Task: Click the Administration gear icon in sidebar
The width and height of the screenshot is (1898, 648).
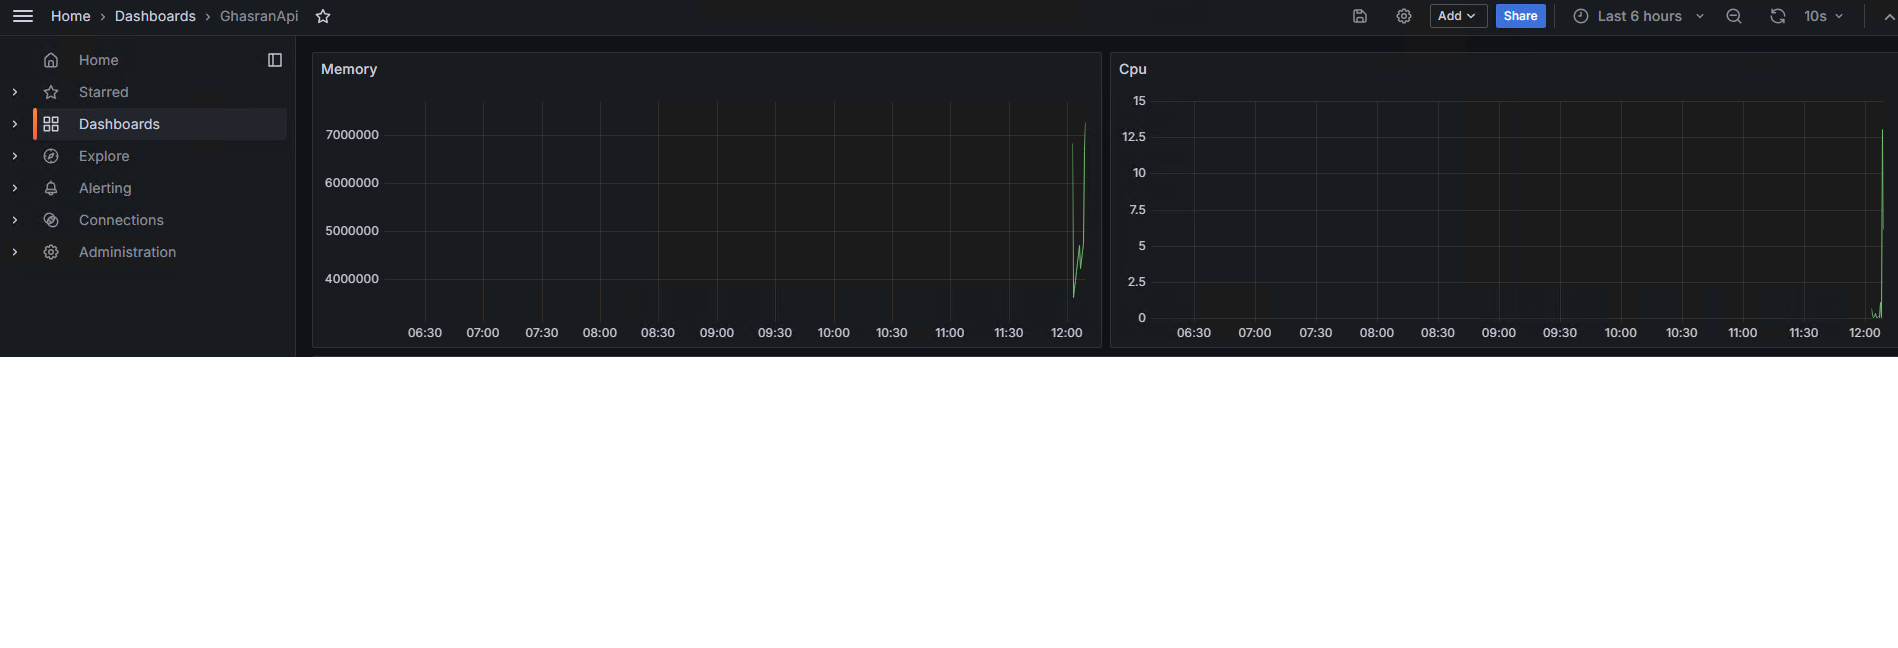Action: tap(51, 252)
